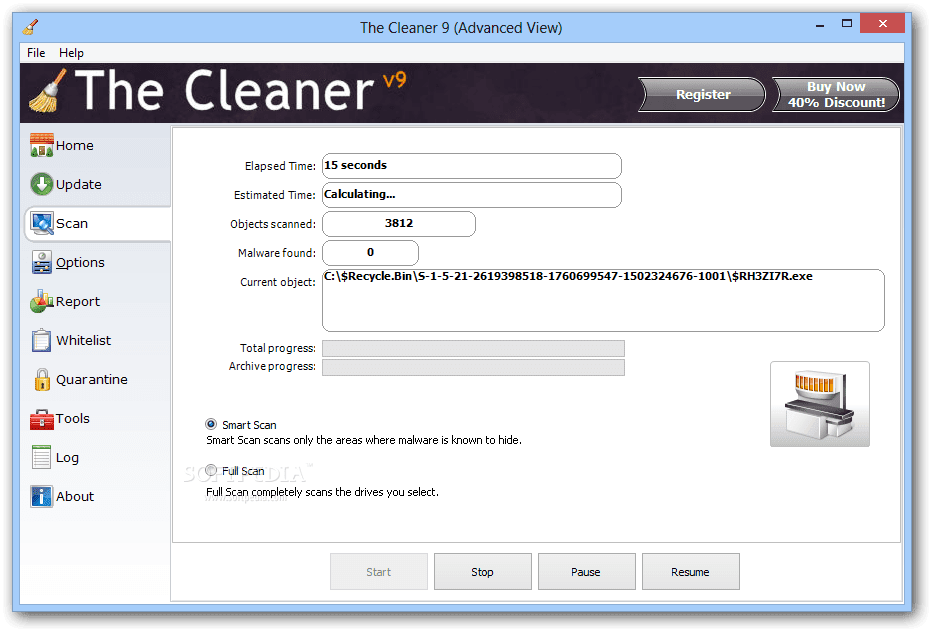Close The Cleaner window
This screenshot has width=932, height=632.
coord(883,24)
